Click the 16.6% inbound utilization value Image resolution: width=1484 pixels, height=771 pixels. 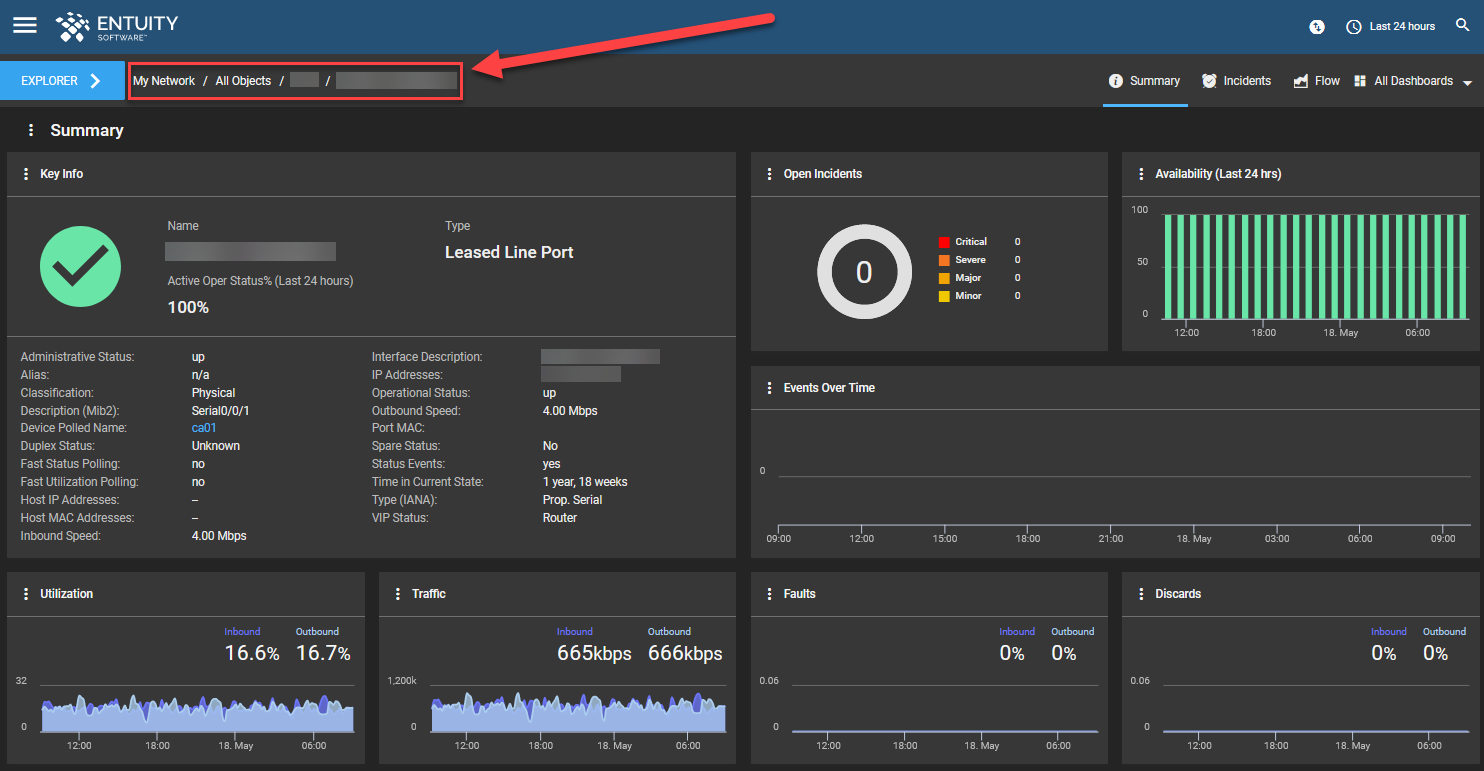(252, 654)
